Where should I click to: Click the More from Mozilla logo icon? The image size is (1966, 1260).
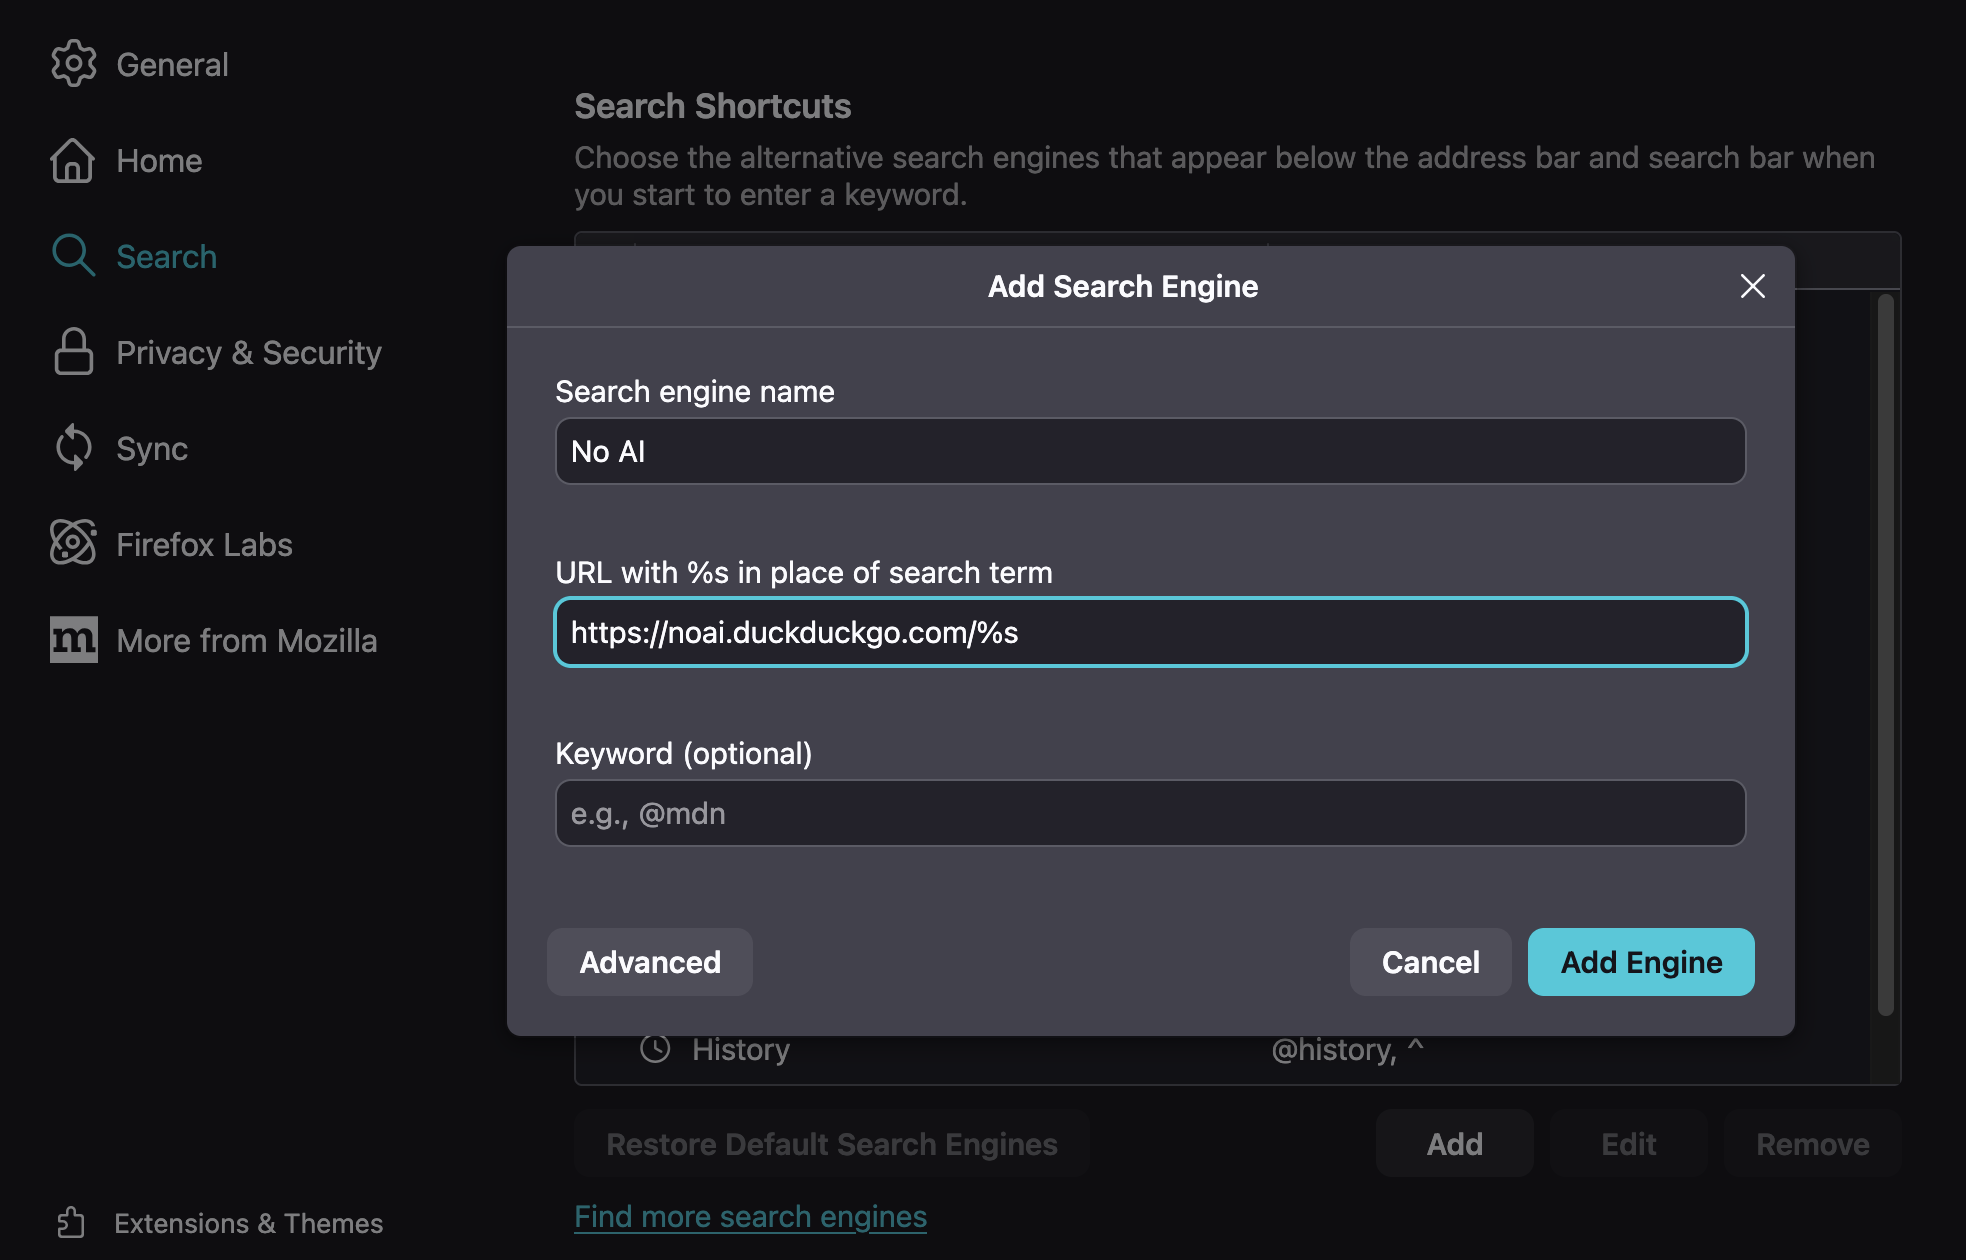73,640
